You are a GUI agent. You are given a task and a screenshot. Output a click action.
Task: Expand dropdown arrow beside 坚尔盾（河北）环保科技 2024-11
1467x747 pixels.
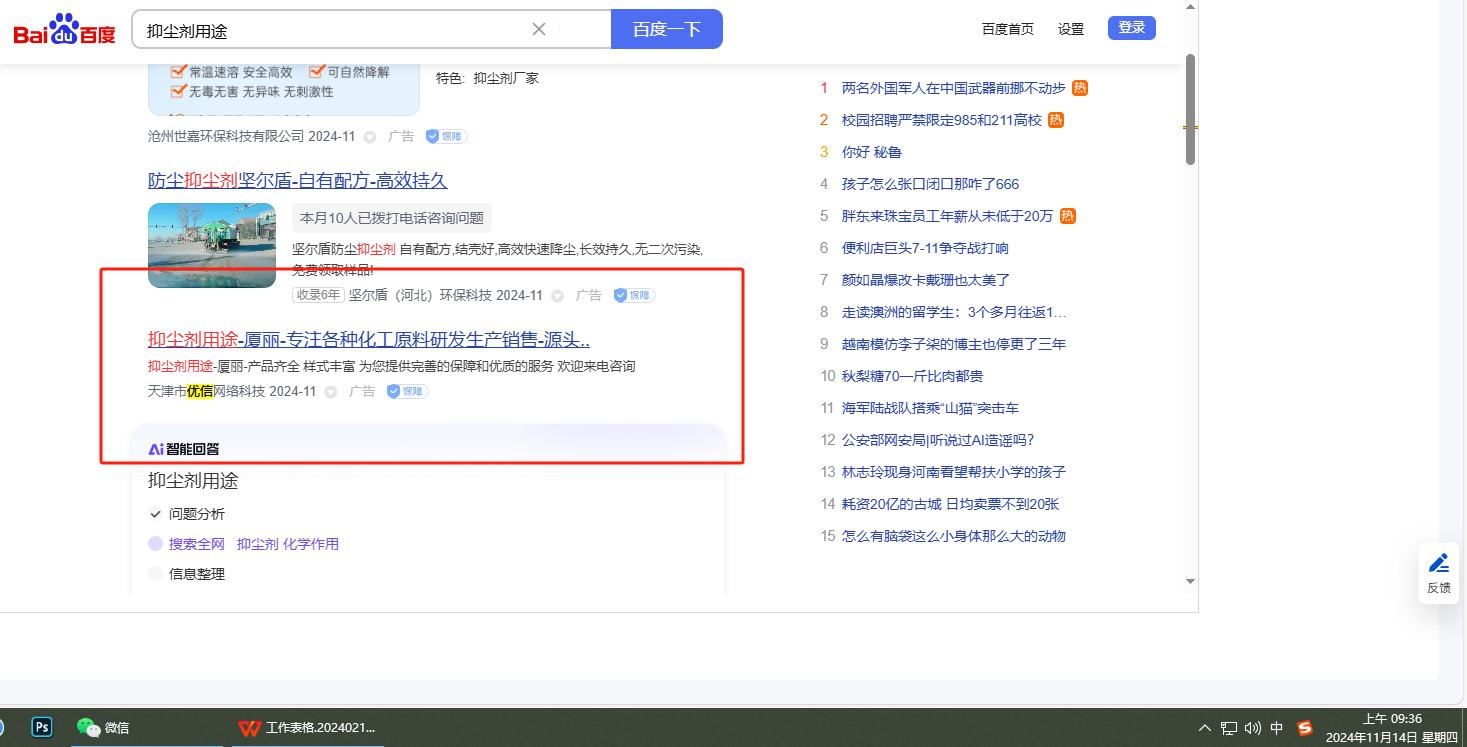558,296
